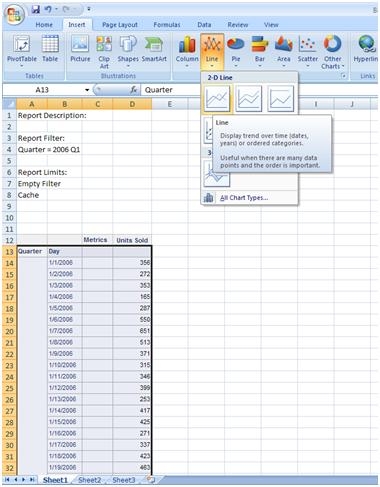Switch to the Home tab

44,25
